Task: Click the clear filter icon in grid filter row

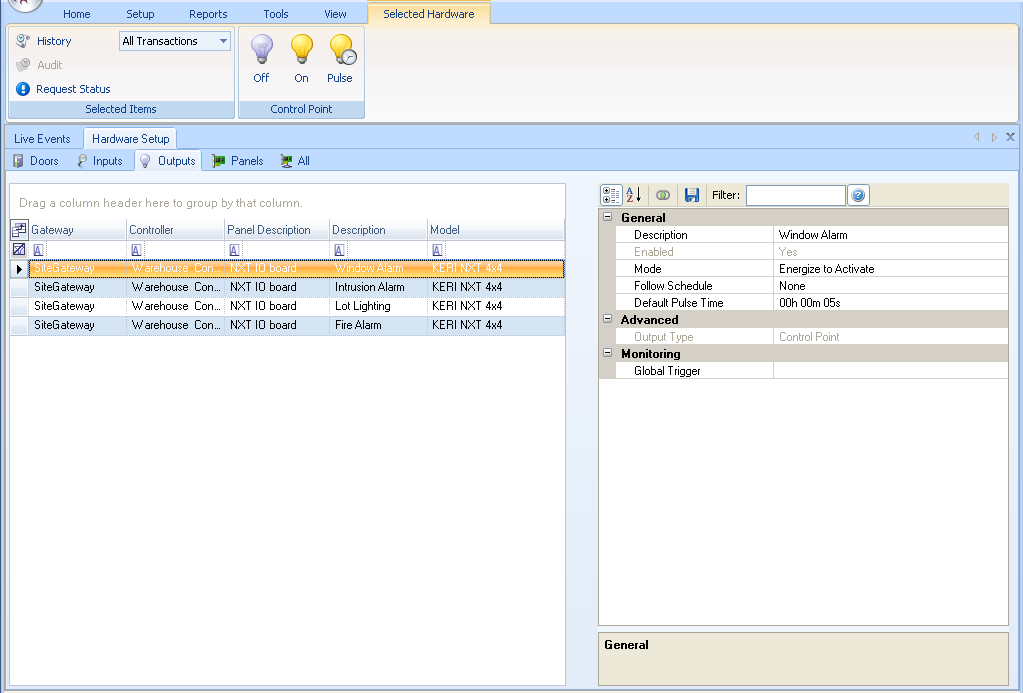Action: tap(19, 249)
